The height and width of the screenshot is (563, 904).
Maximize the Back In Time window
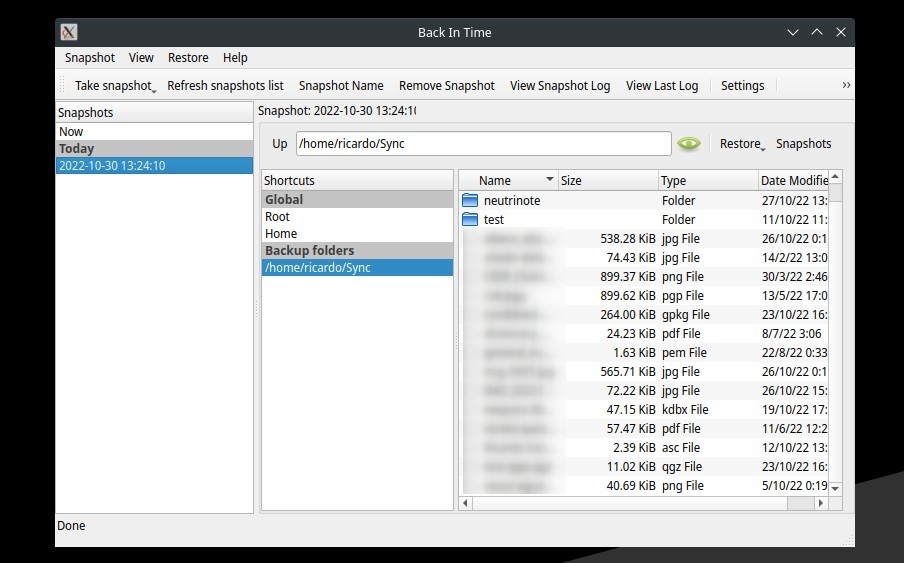(x=817, y=32)
